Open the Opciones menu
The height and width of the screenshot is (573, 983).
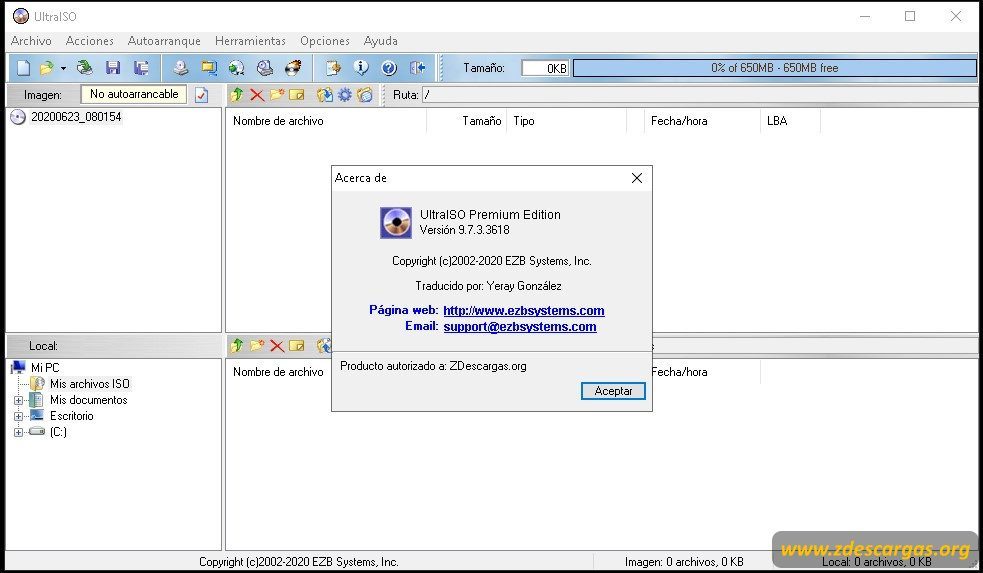tap(325, 41)
